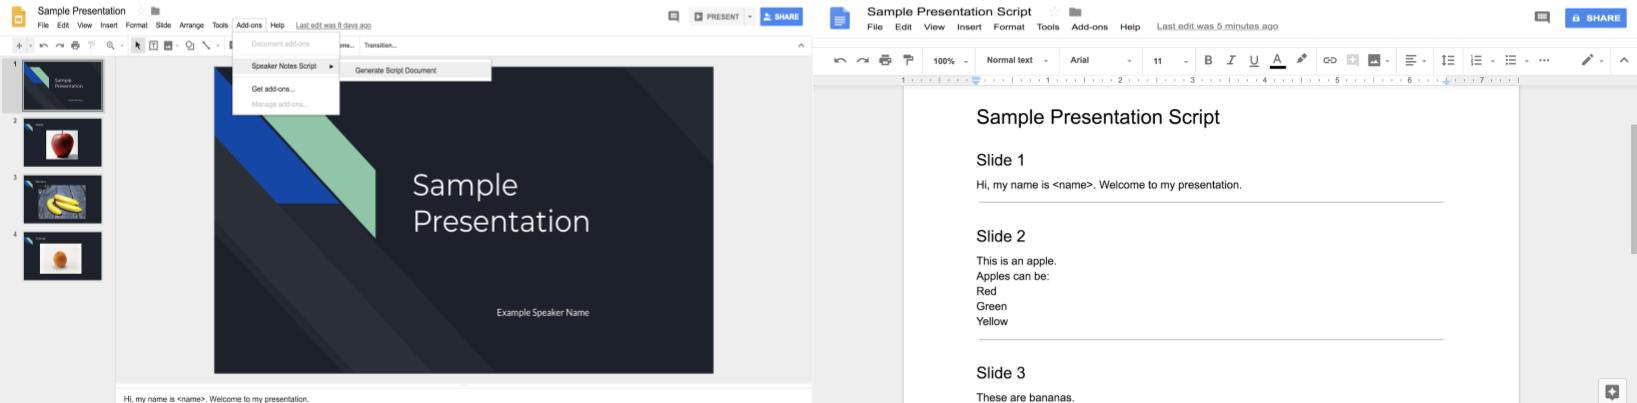Print the presentation from Slides toolbar

pyautogui.click(x=75, y=45)
